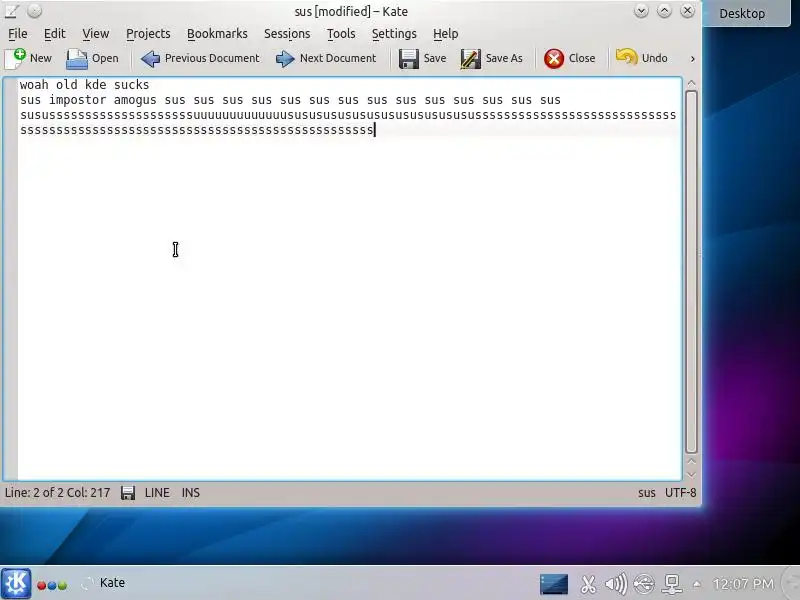Click the Save As toolbar icon
The width and height of the screenshot is (800, 600).
(470, 59)
